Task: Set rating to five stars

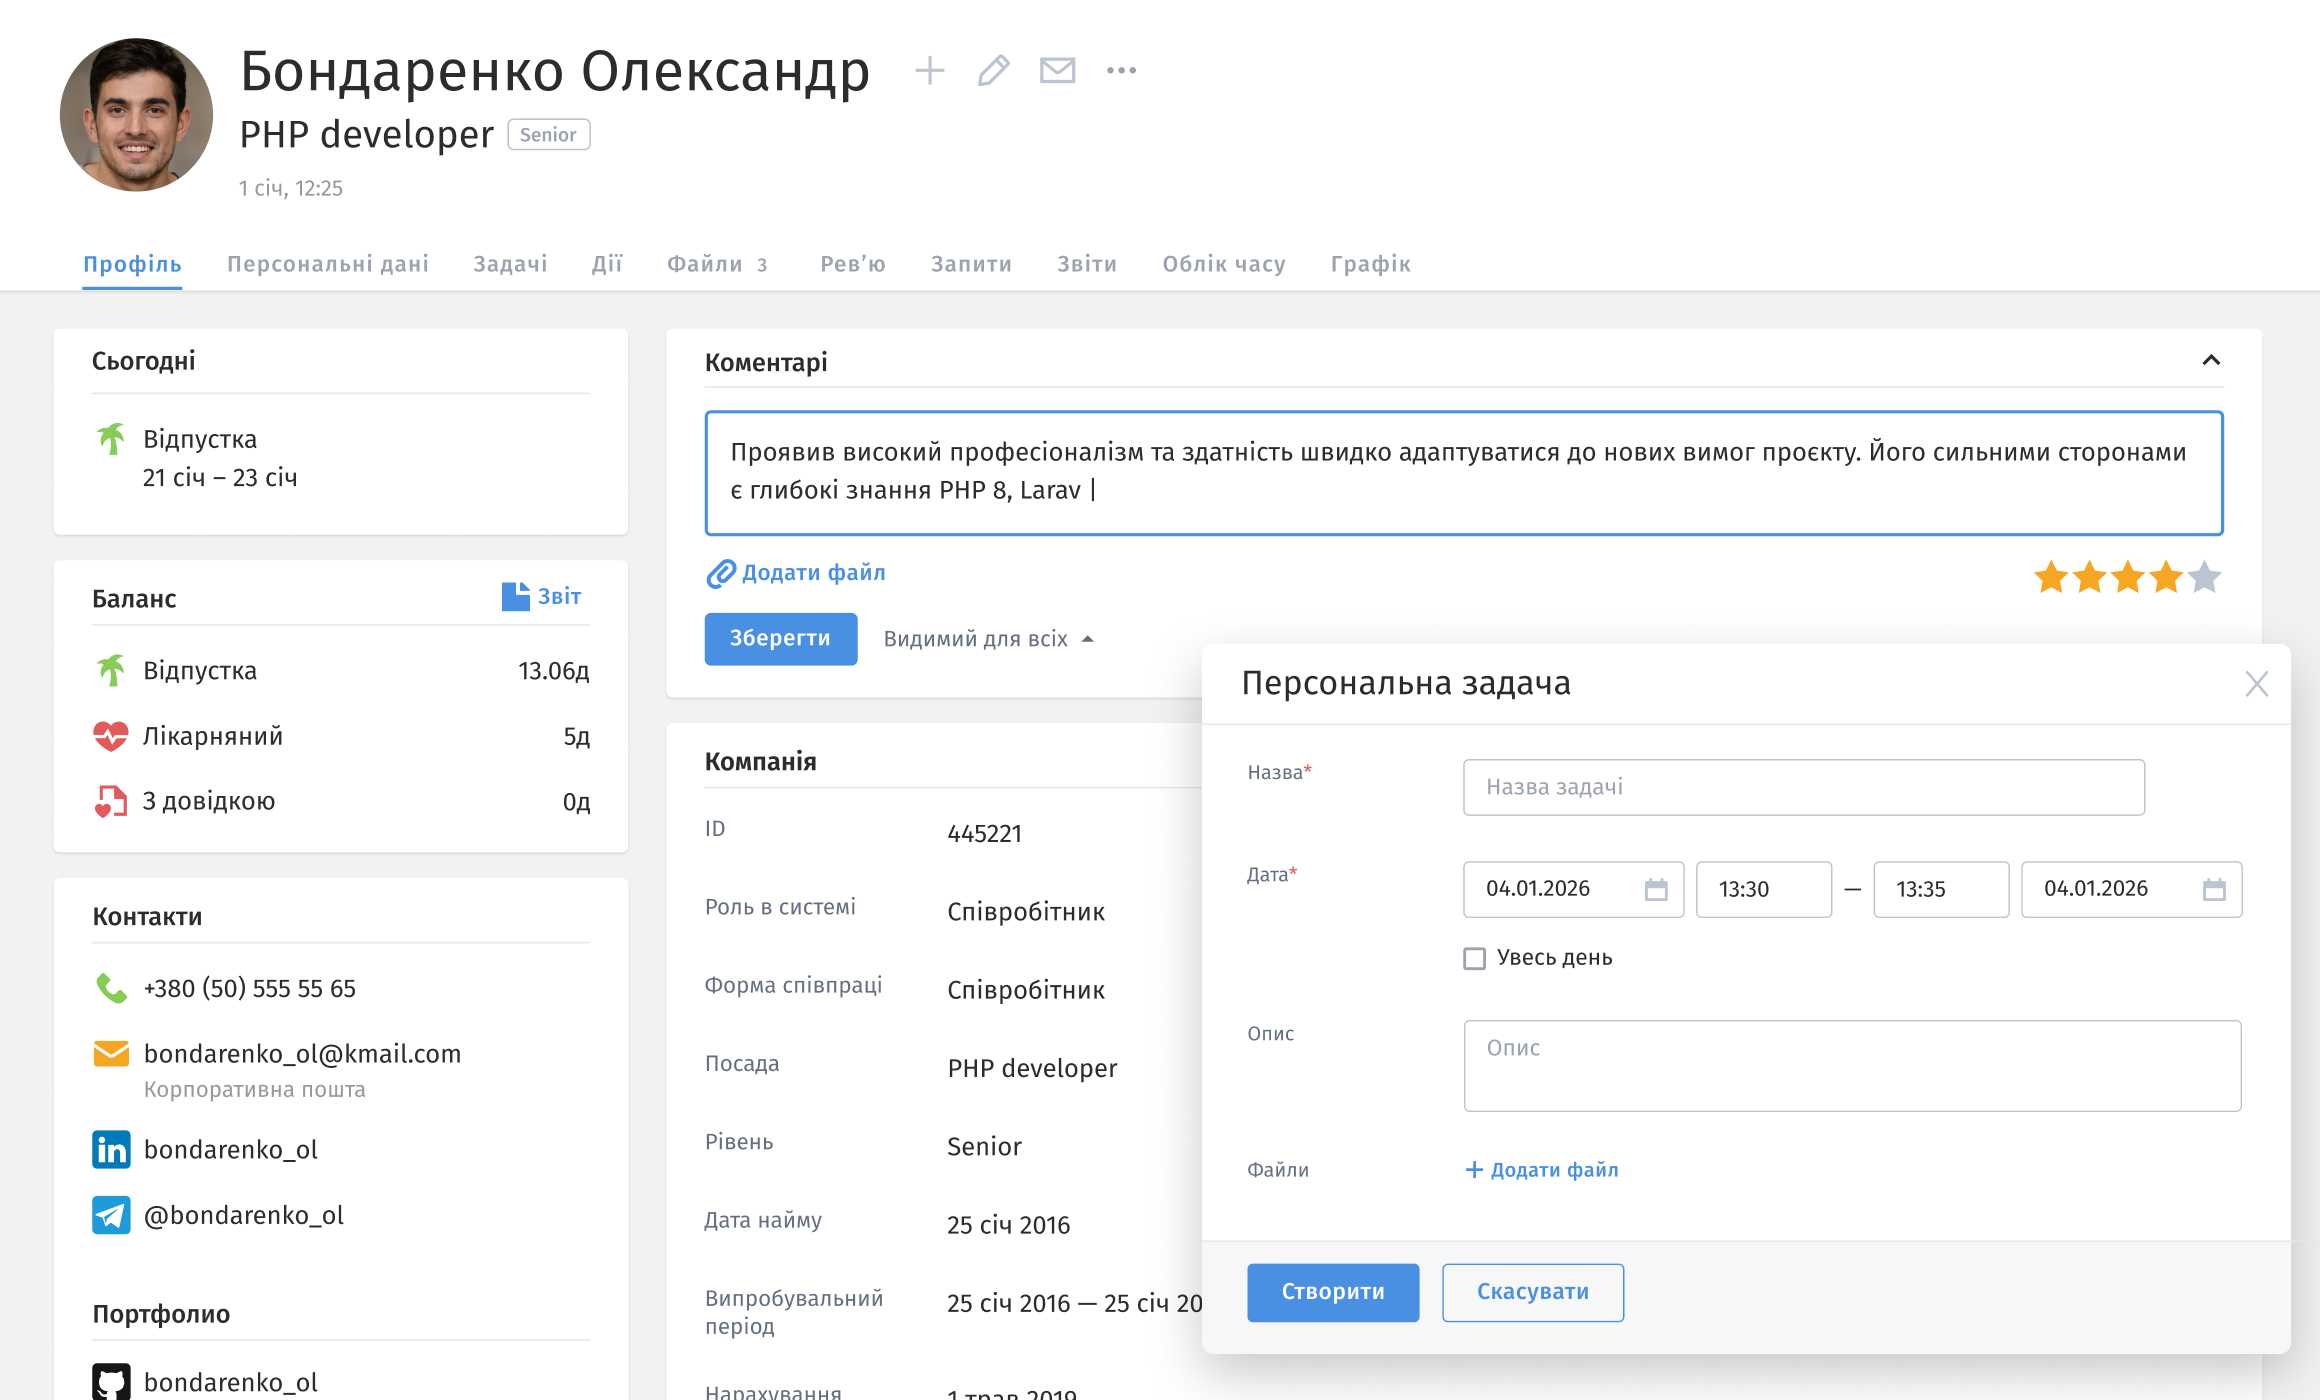Action: point(2204,578)
